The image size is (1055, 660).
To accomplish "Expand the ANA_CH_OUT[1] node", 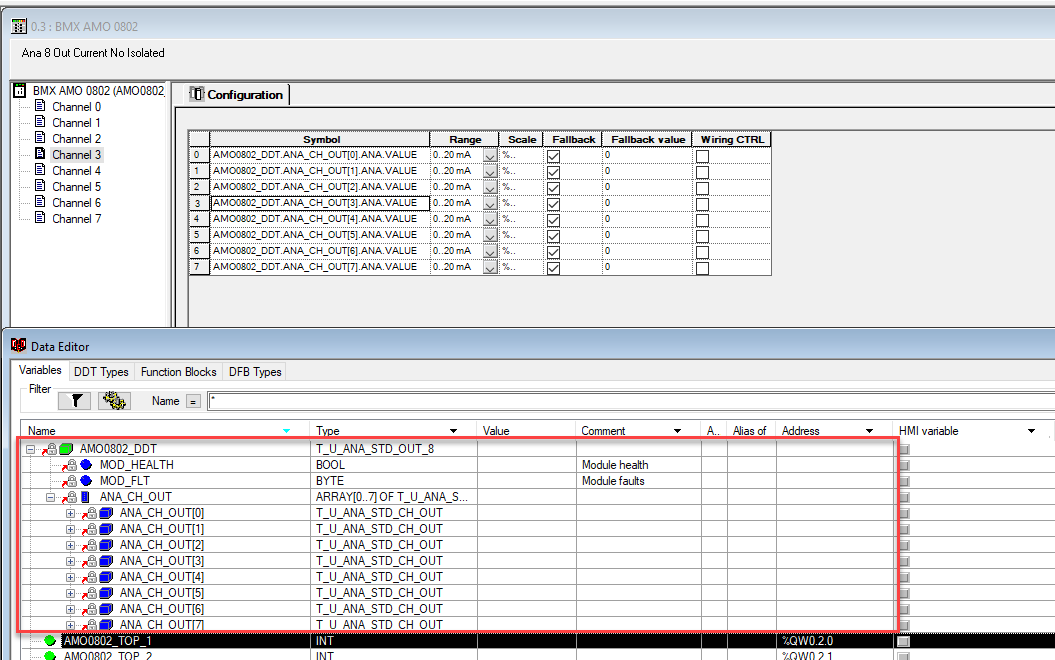I will 70,529.
